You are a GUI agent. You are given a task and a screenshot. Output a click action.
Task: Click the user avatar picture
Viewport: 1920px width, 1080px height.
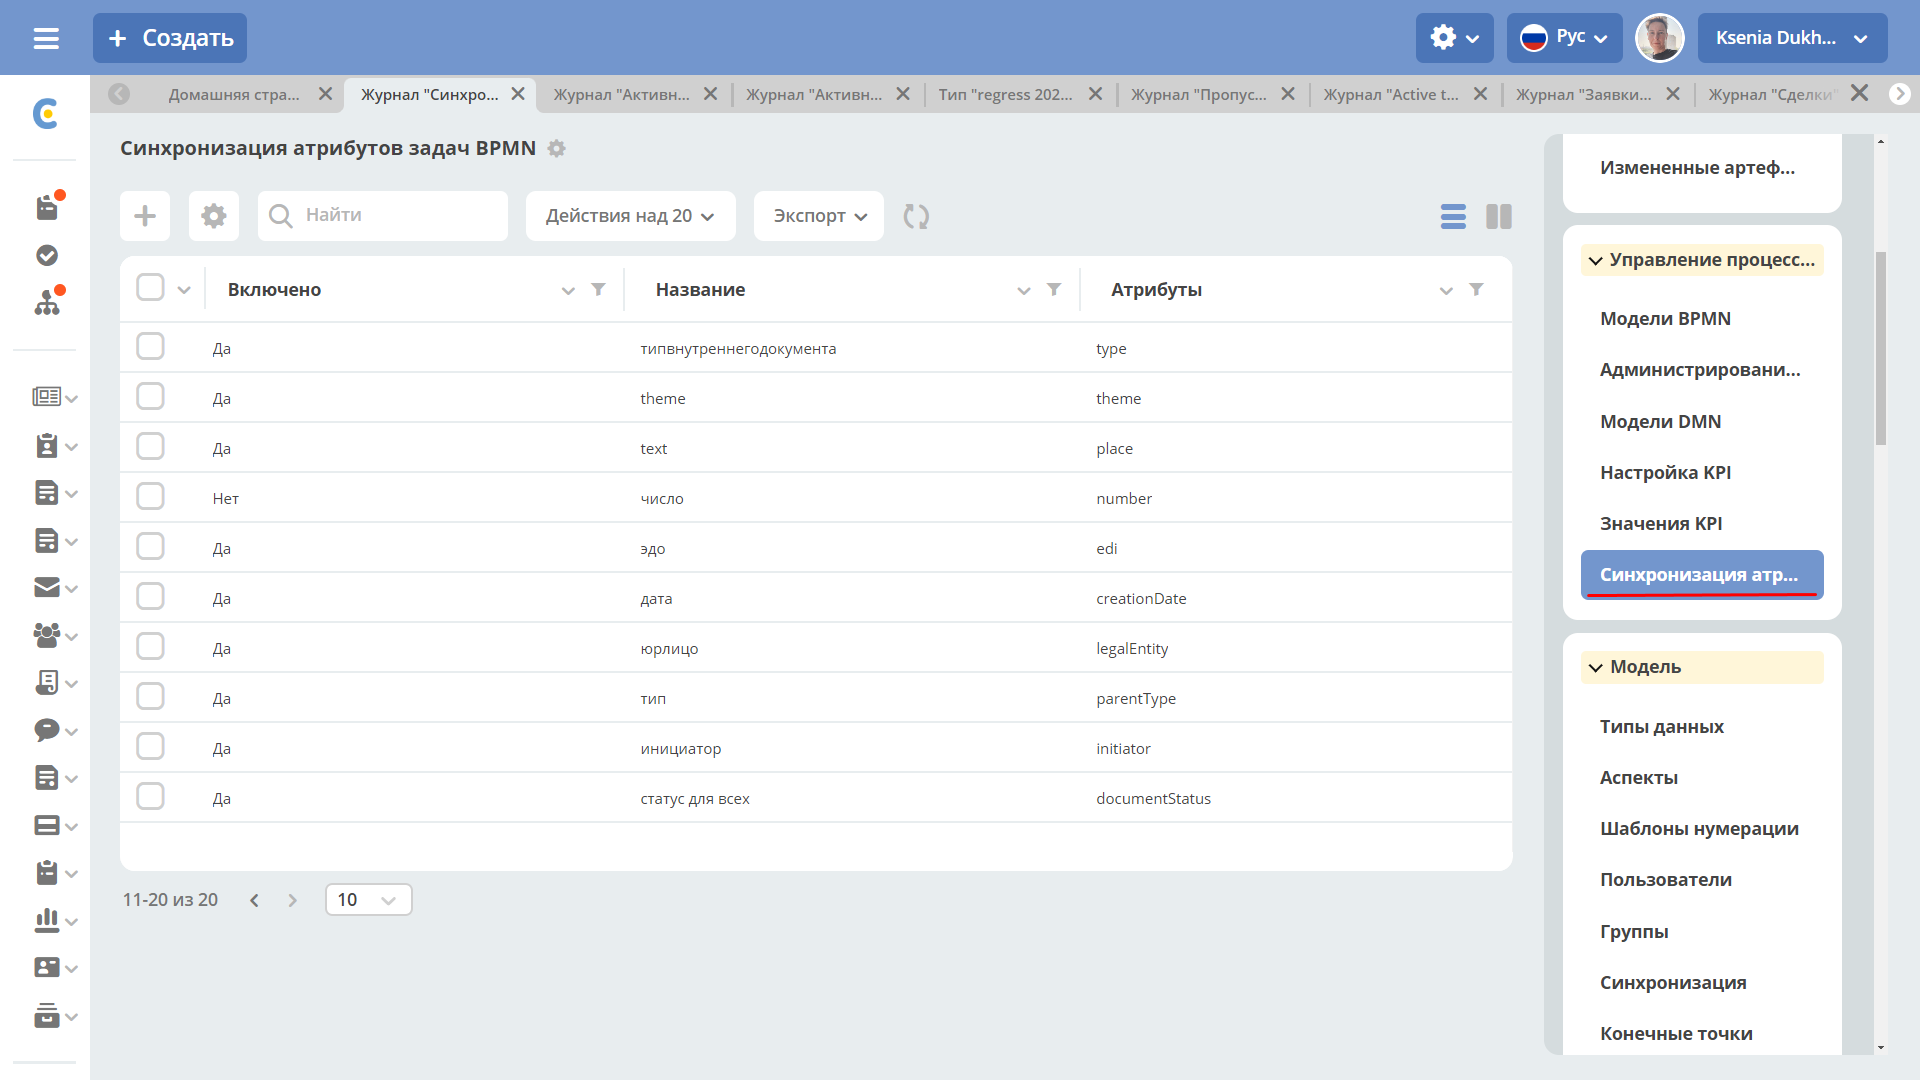1659,38
